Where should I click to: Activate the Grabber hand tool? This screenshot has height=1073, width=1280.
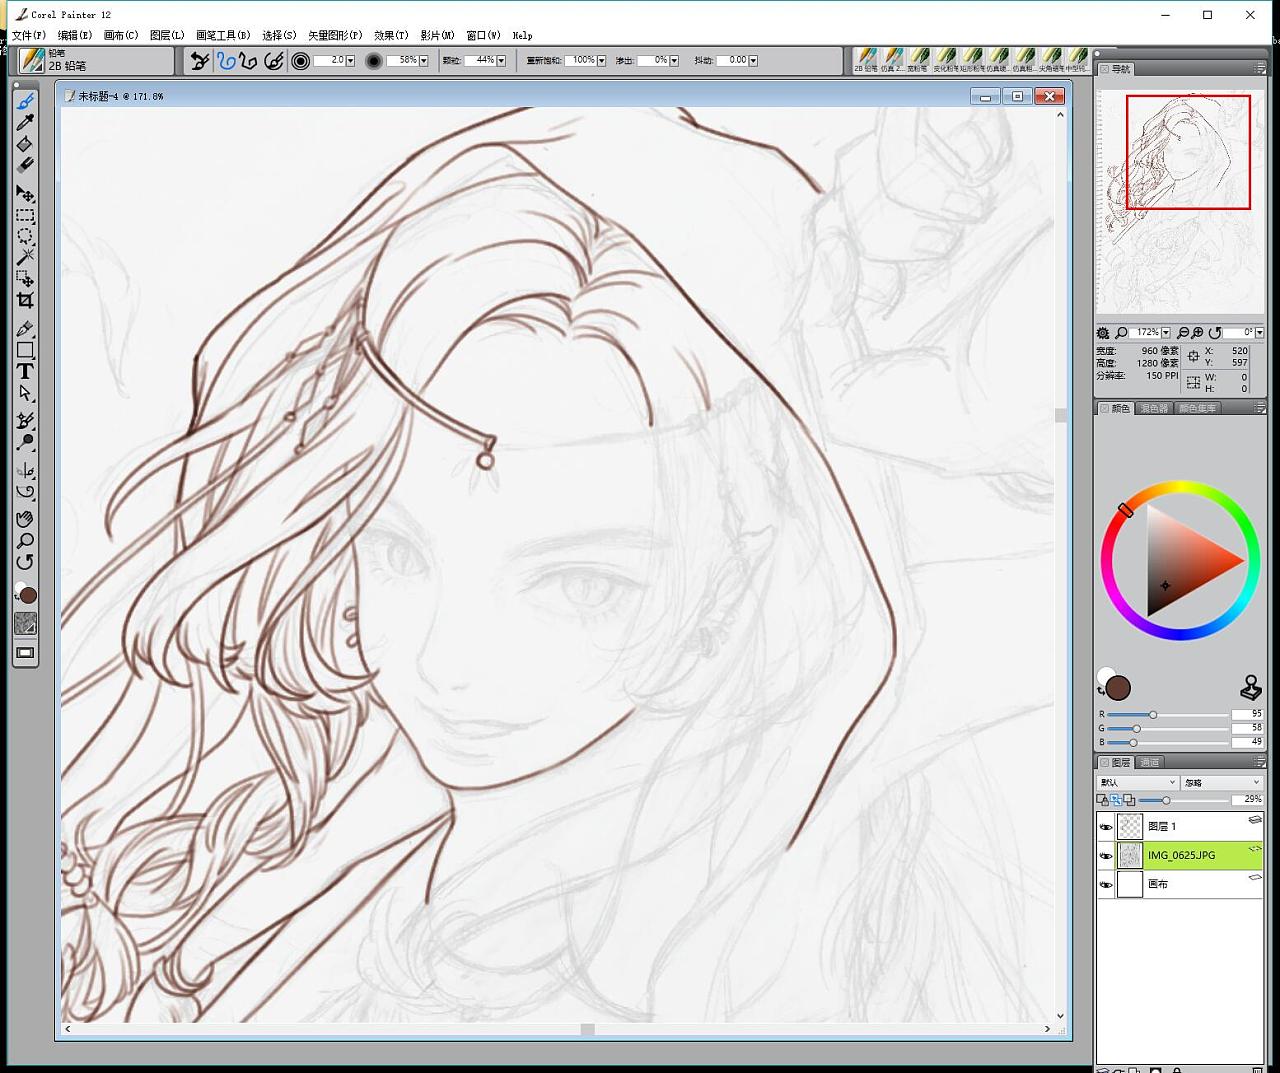click(25, 518)
